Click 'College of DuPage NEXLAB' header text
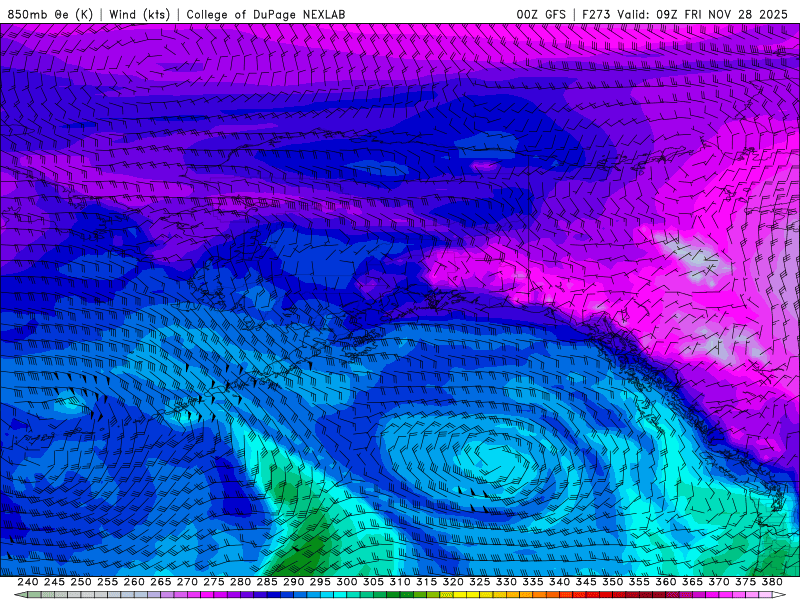800x600 pixels. pyautogui.click(x=266, y=14)
